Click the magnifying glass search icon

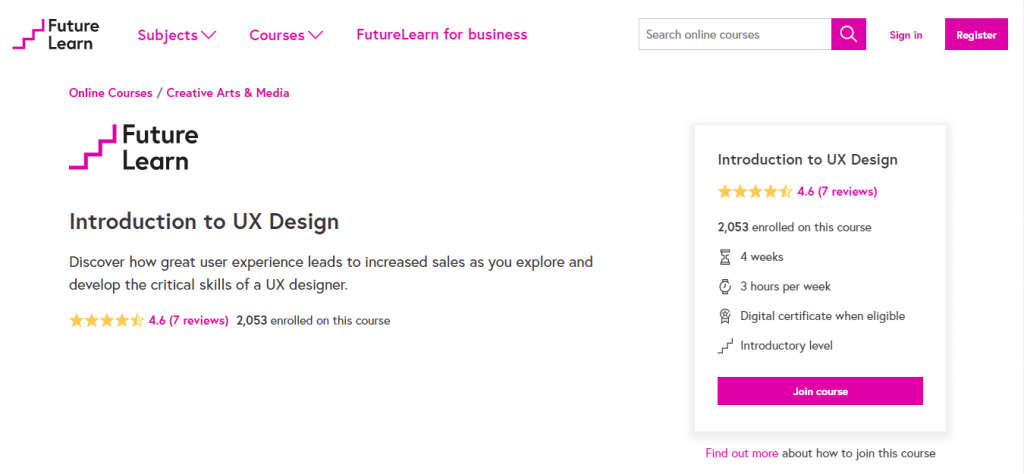[848, 34]
